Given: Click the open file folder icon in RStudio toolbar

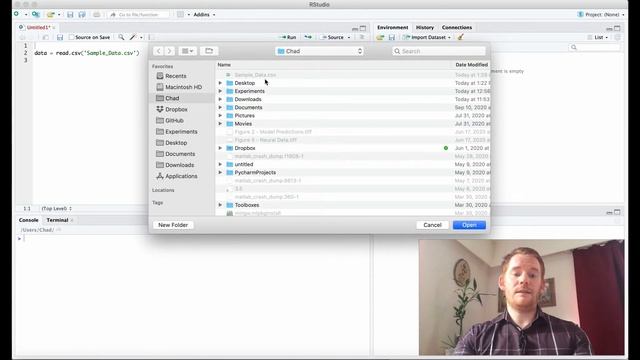Looking at the screenshot, I should click(51, 14).
